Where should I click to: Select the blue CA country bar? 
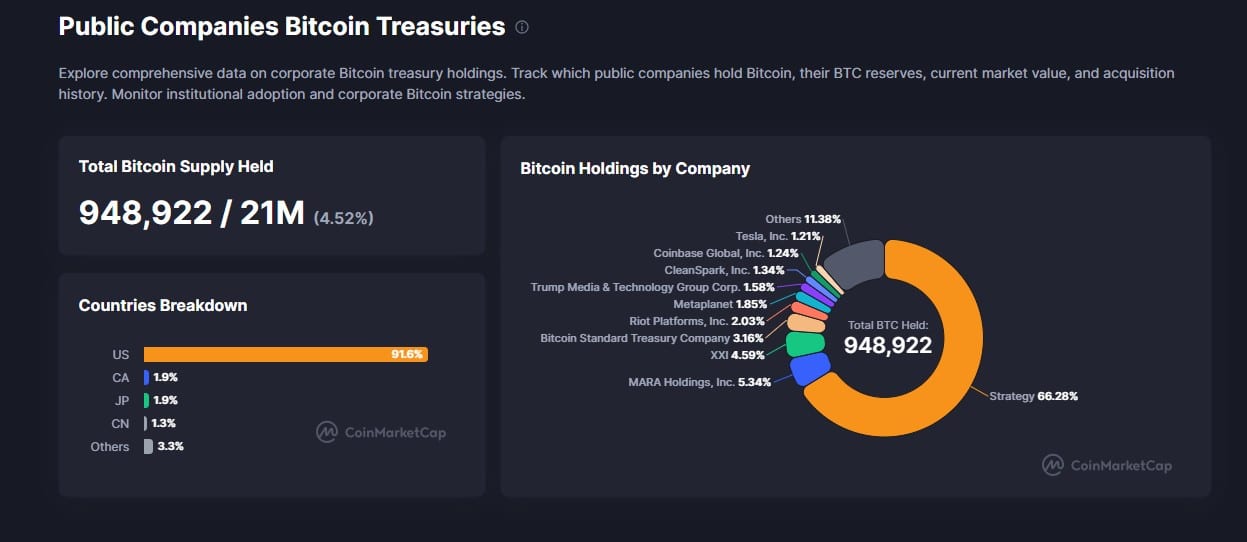point(146,377)
